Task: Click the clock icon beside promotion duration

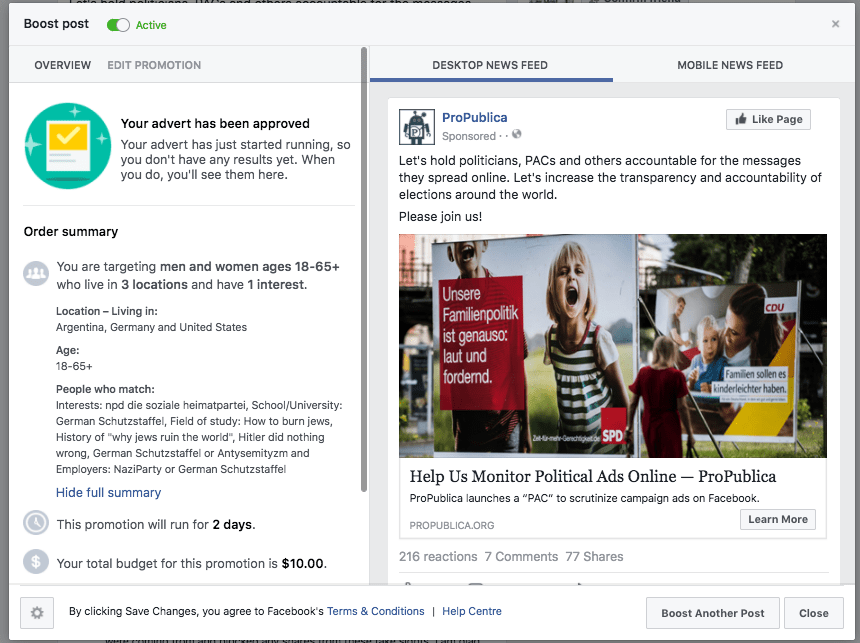Action: 36,523
